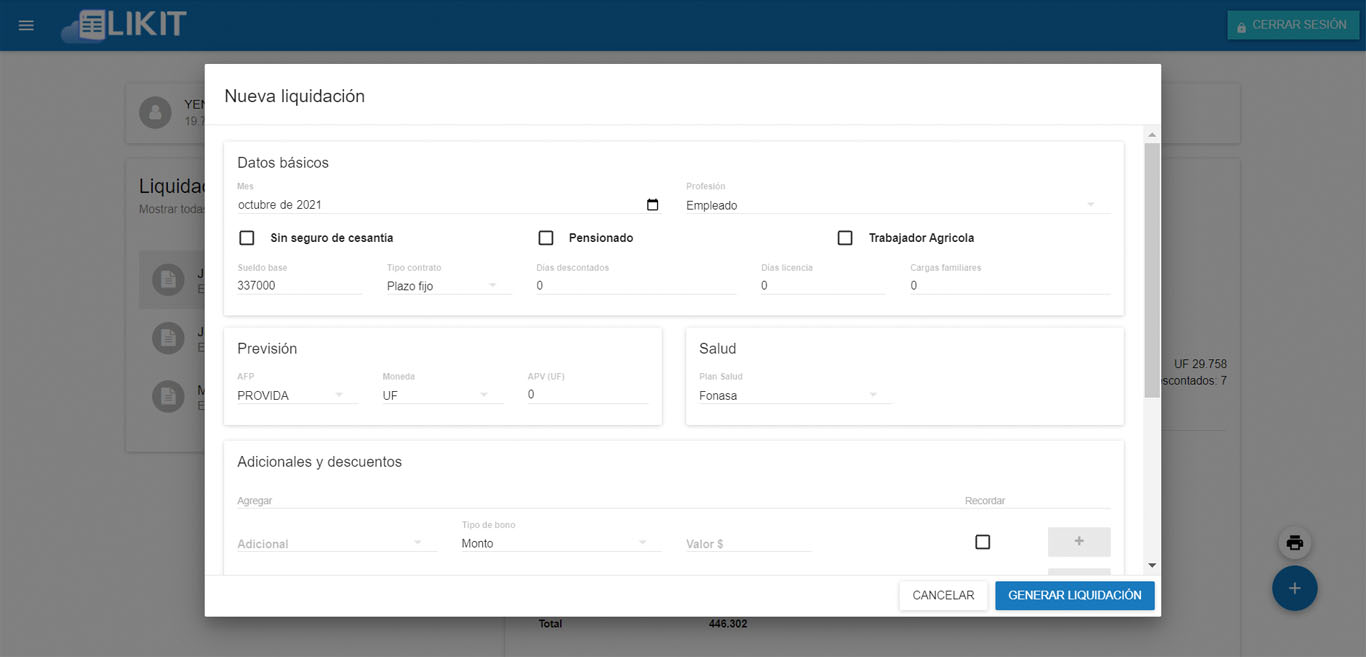Open the hamburger navigation menu
The image size is (1366, 657).
coord(26,25)
